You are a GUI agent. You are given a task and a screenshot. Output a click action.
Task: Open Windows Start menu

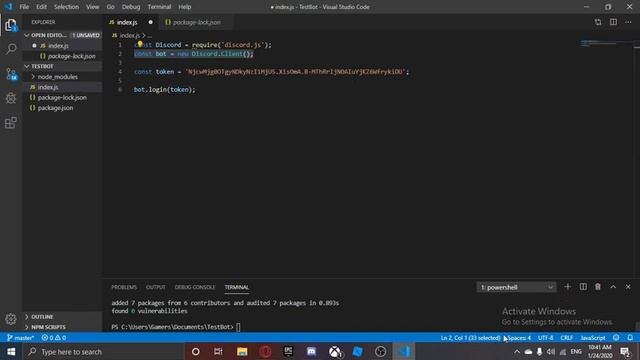[11, 351]
